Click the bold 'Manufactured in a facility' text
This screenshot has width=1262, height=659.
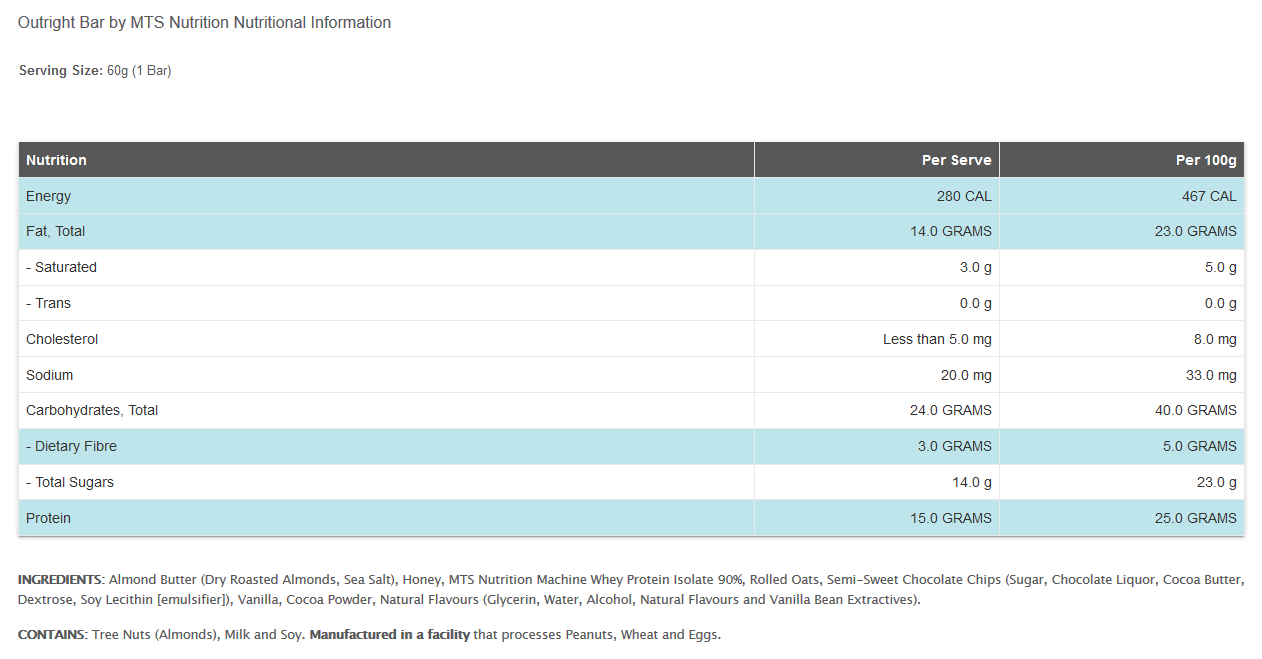(x=390, y=634)
